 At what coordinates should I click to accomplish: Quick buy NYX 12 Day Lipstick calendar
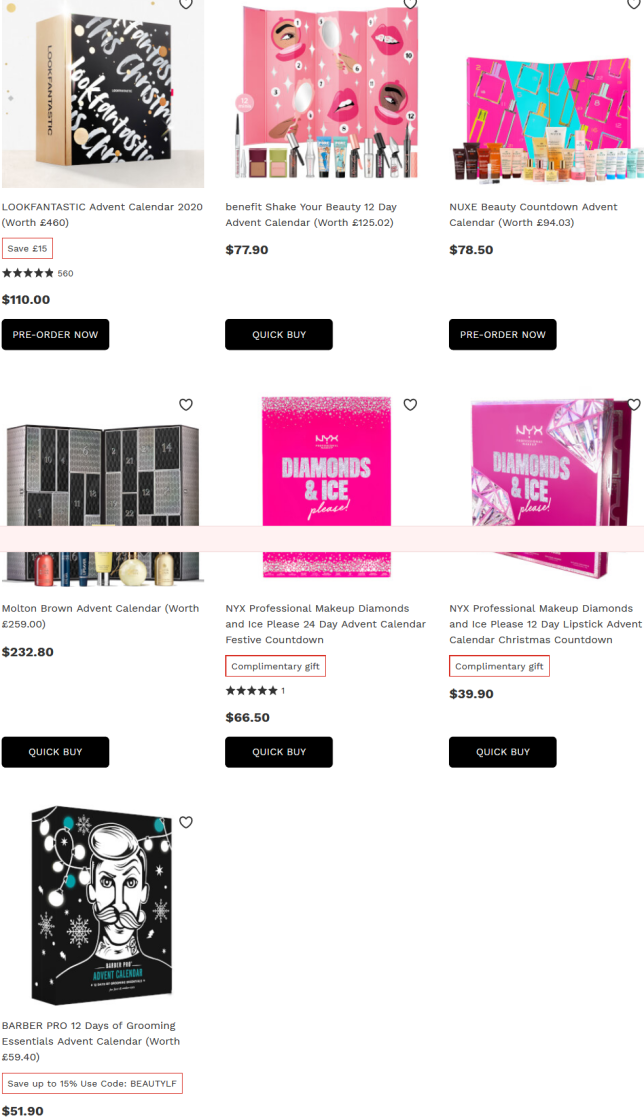point(503,752)
